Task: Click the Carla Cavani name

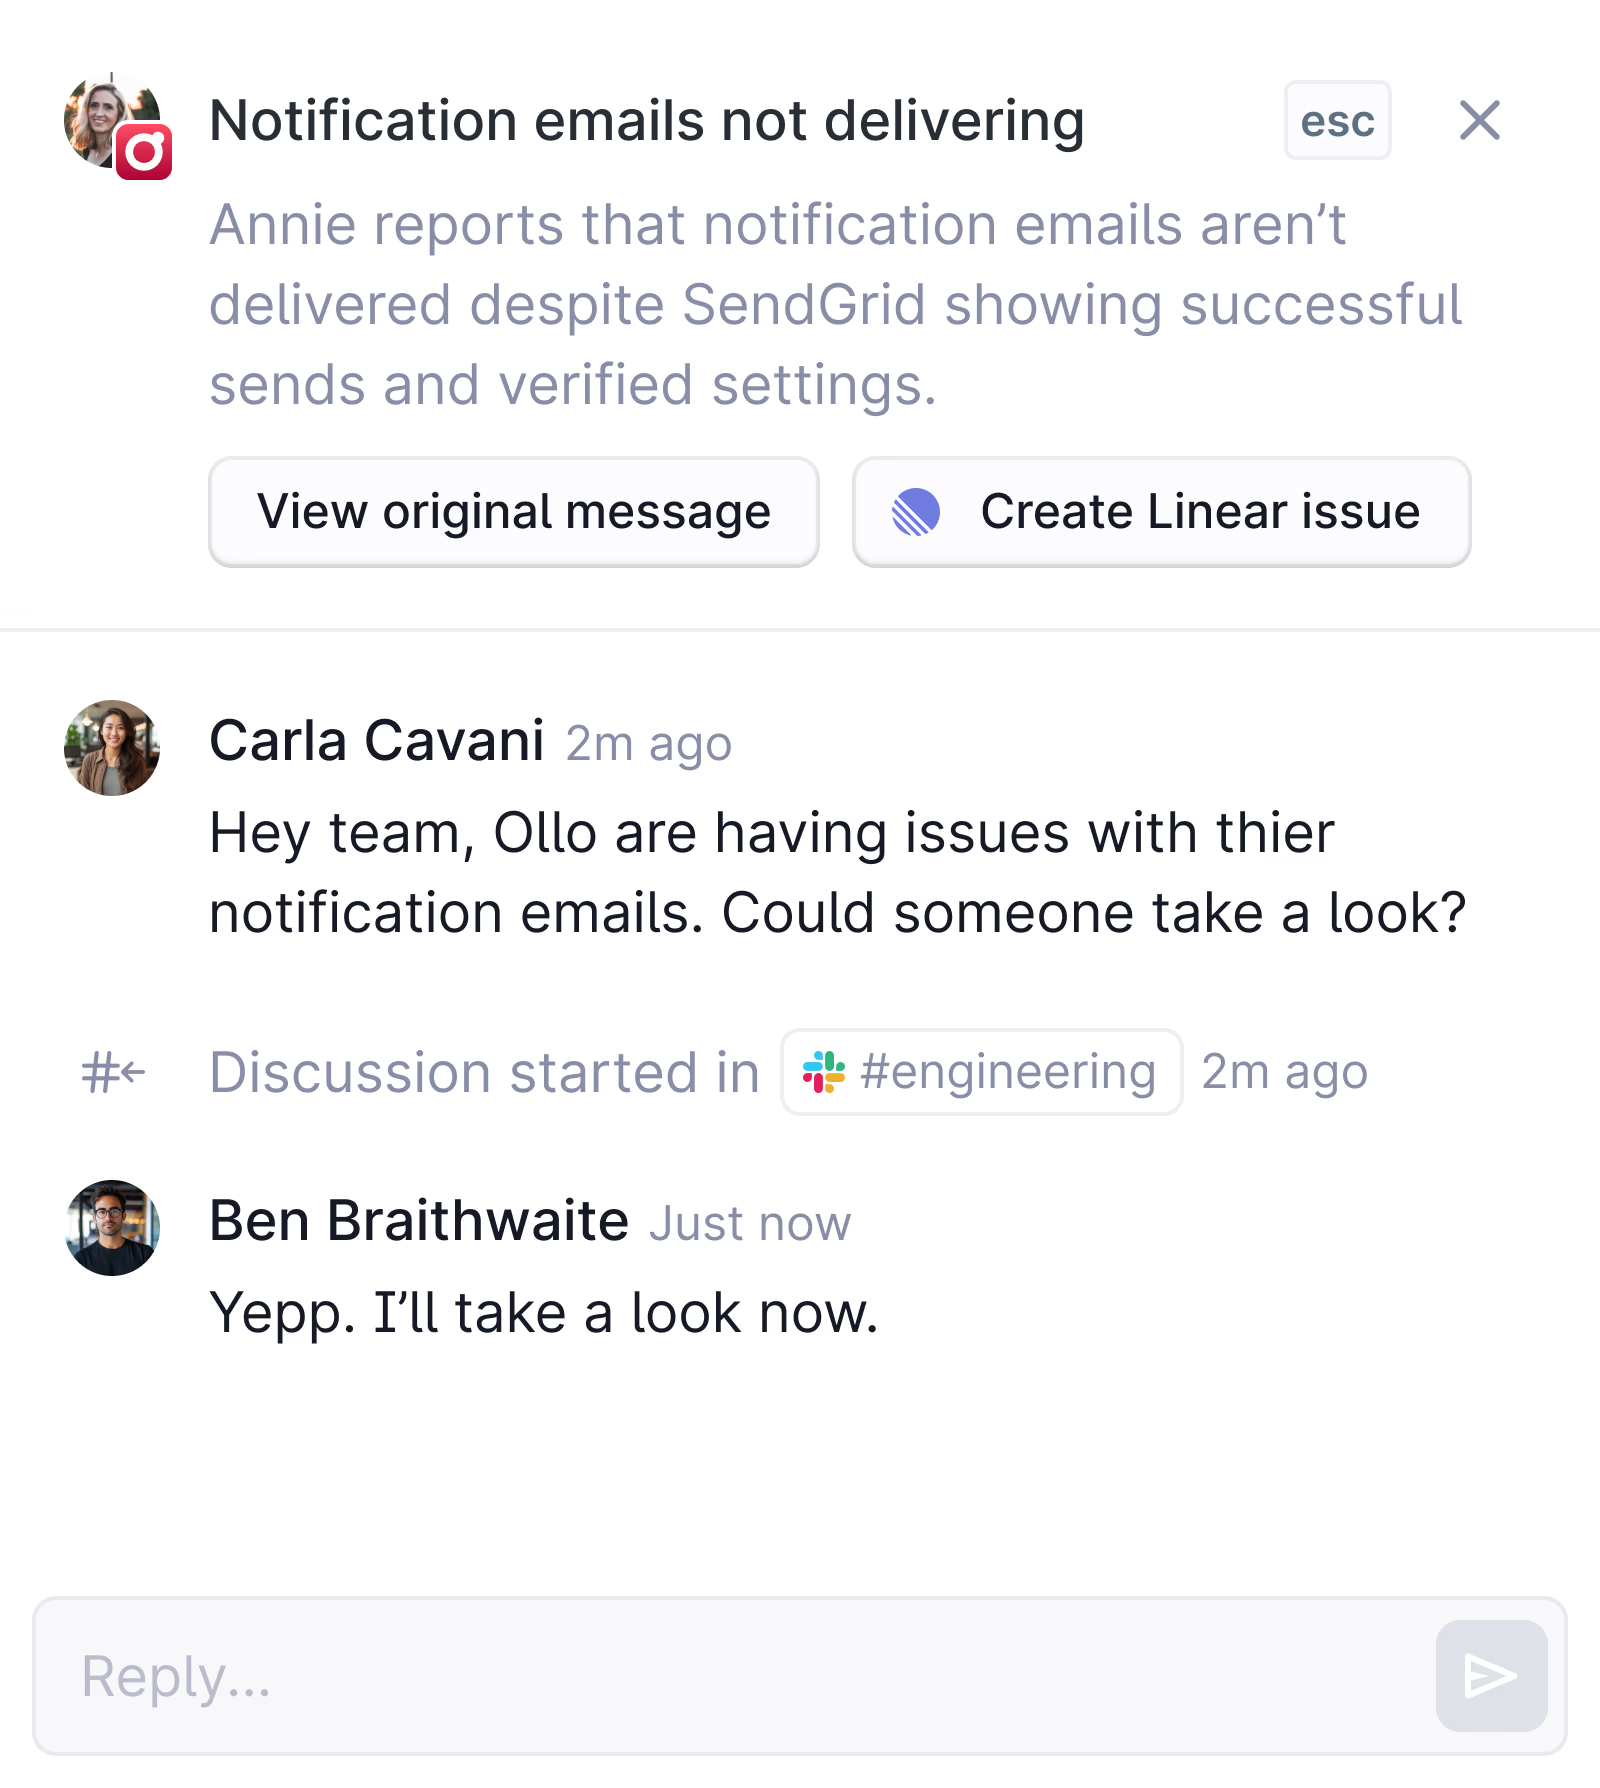Action: [x=377, y=741]
